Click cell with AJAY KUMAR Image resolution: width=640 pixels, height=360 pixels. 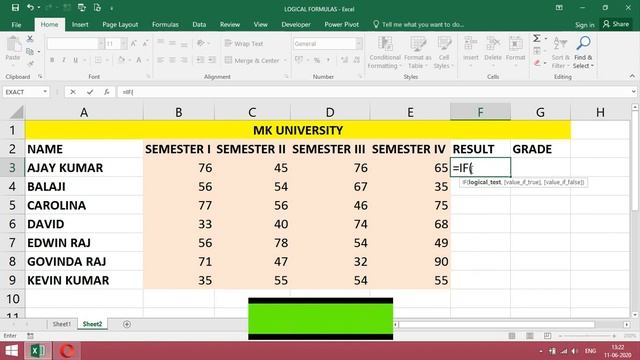pyautogui.click(x=84, y=167)
